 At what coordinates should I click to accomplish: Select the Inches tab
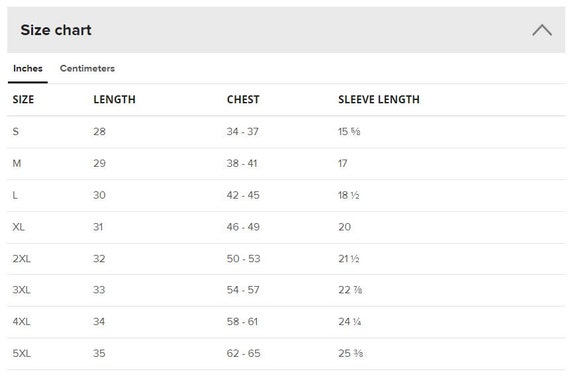tap(28, 68)
